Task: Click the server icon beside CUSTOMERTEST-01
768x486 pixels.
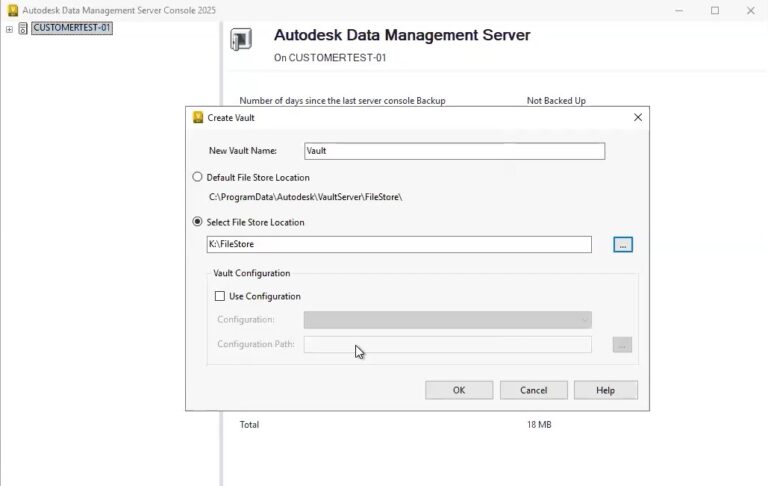Action: [23, 28]
